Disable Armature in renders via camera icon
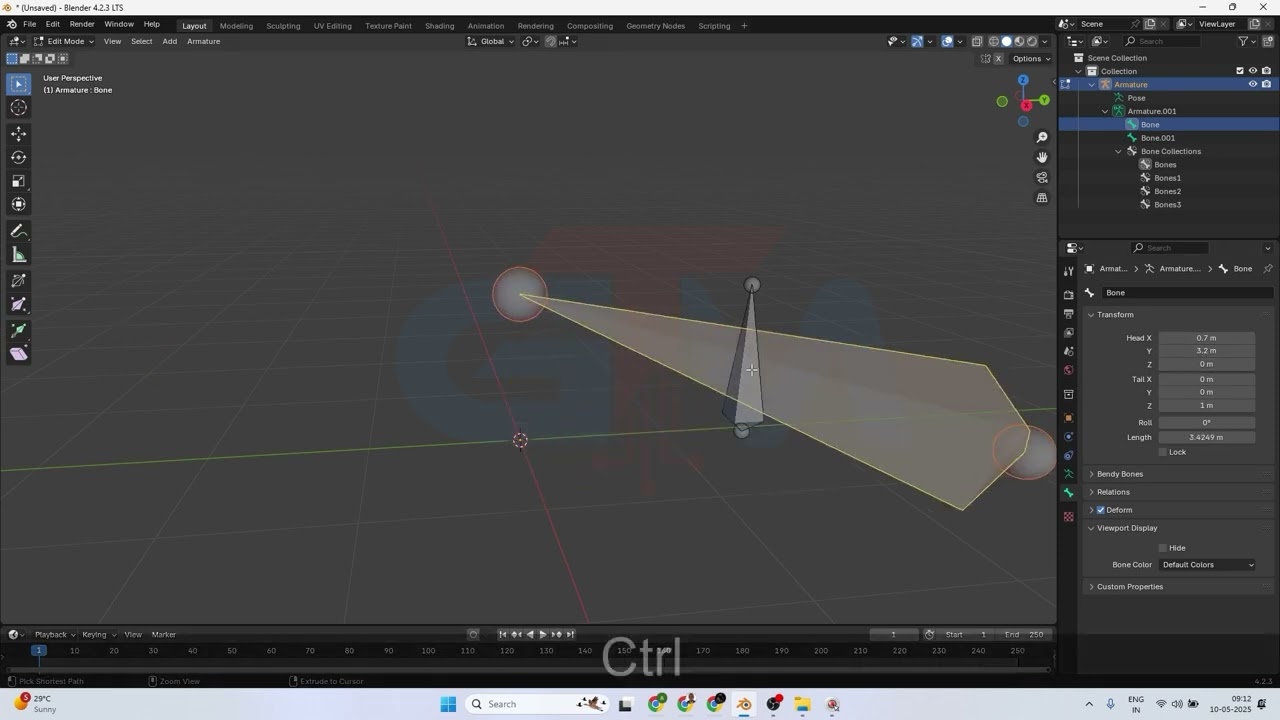This screenshot has width=1280, height=720. point(1266,85)
